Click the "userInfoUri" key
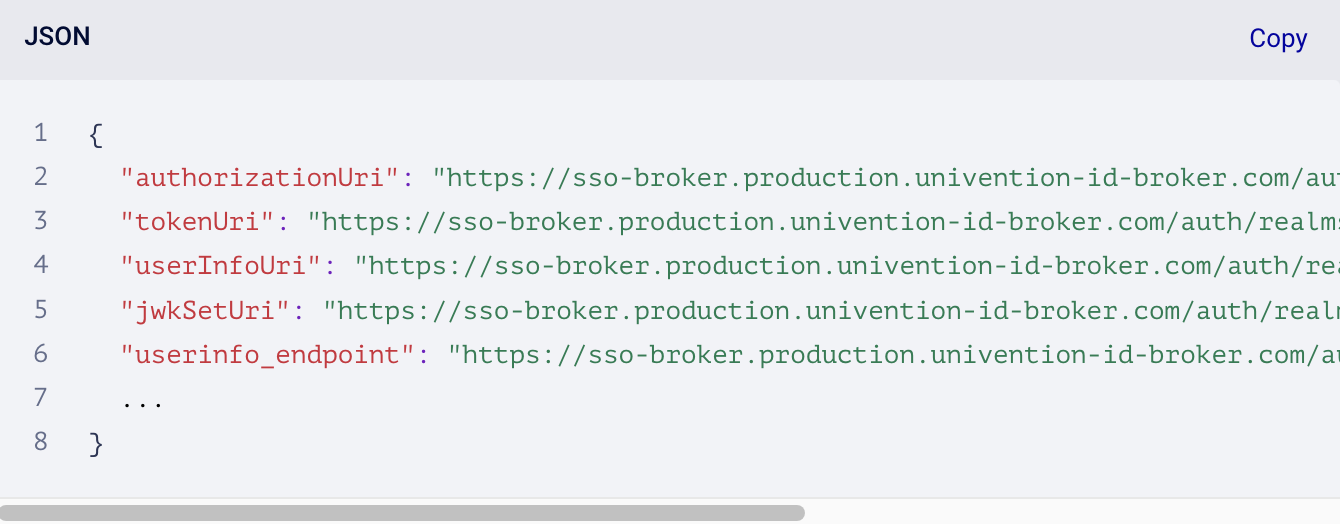Image resolution: width=1344 pixels, height=524 pixels. (x=222, y=266)
